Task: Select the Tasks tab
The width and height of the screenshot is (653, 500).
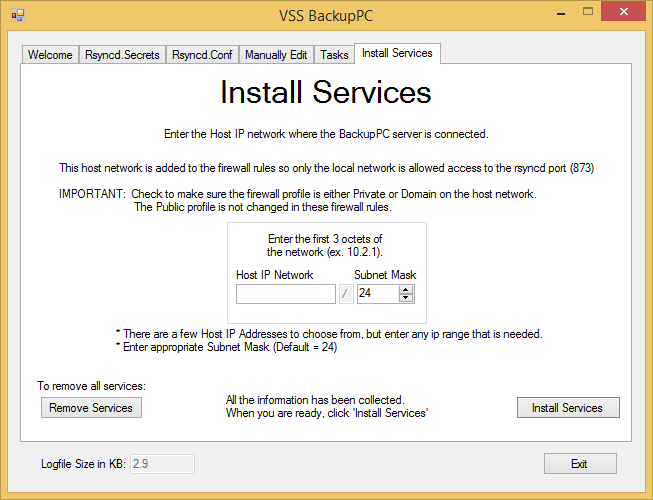Action: (334, 55)
